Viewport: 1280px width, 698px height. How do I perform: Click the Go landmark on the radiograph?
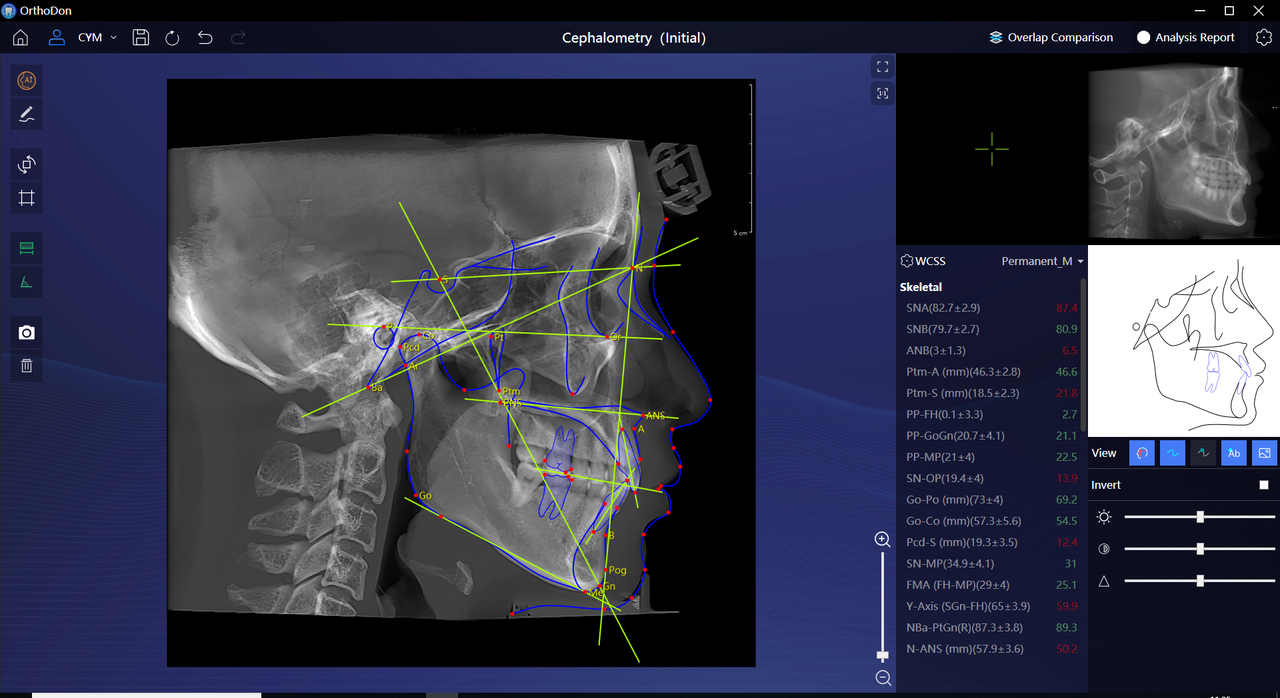415,494
